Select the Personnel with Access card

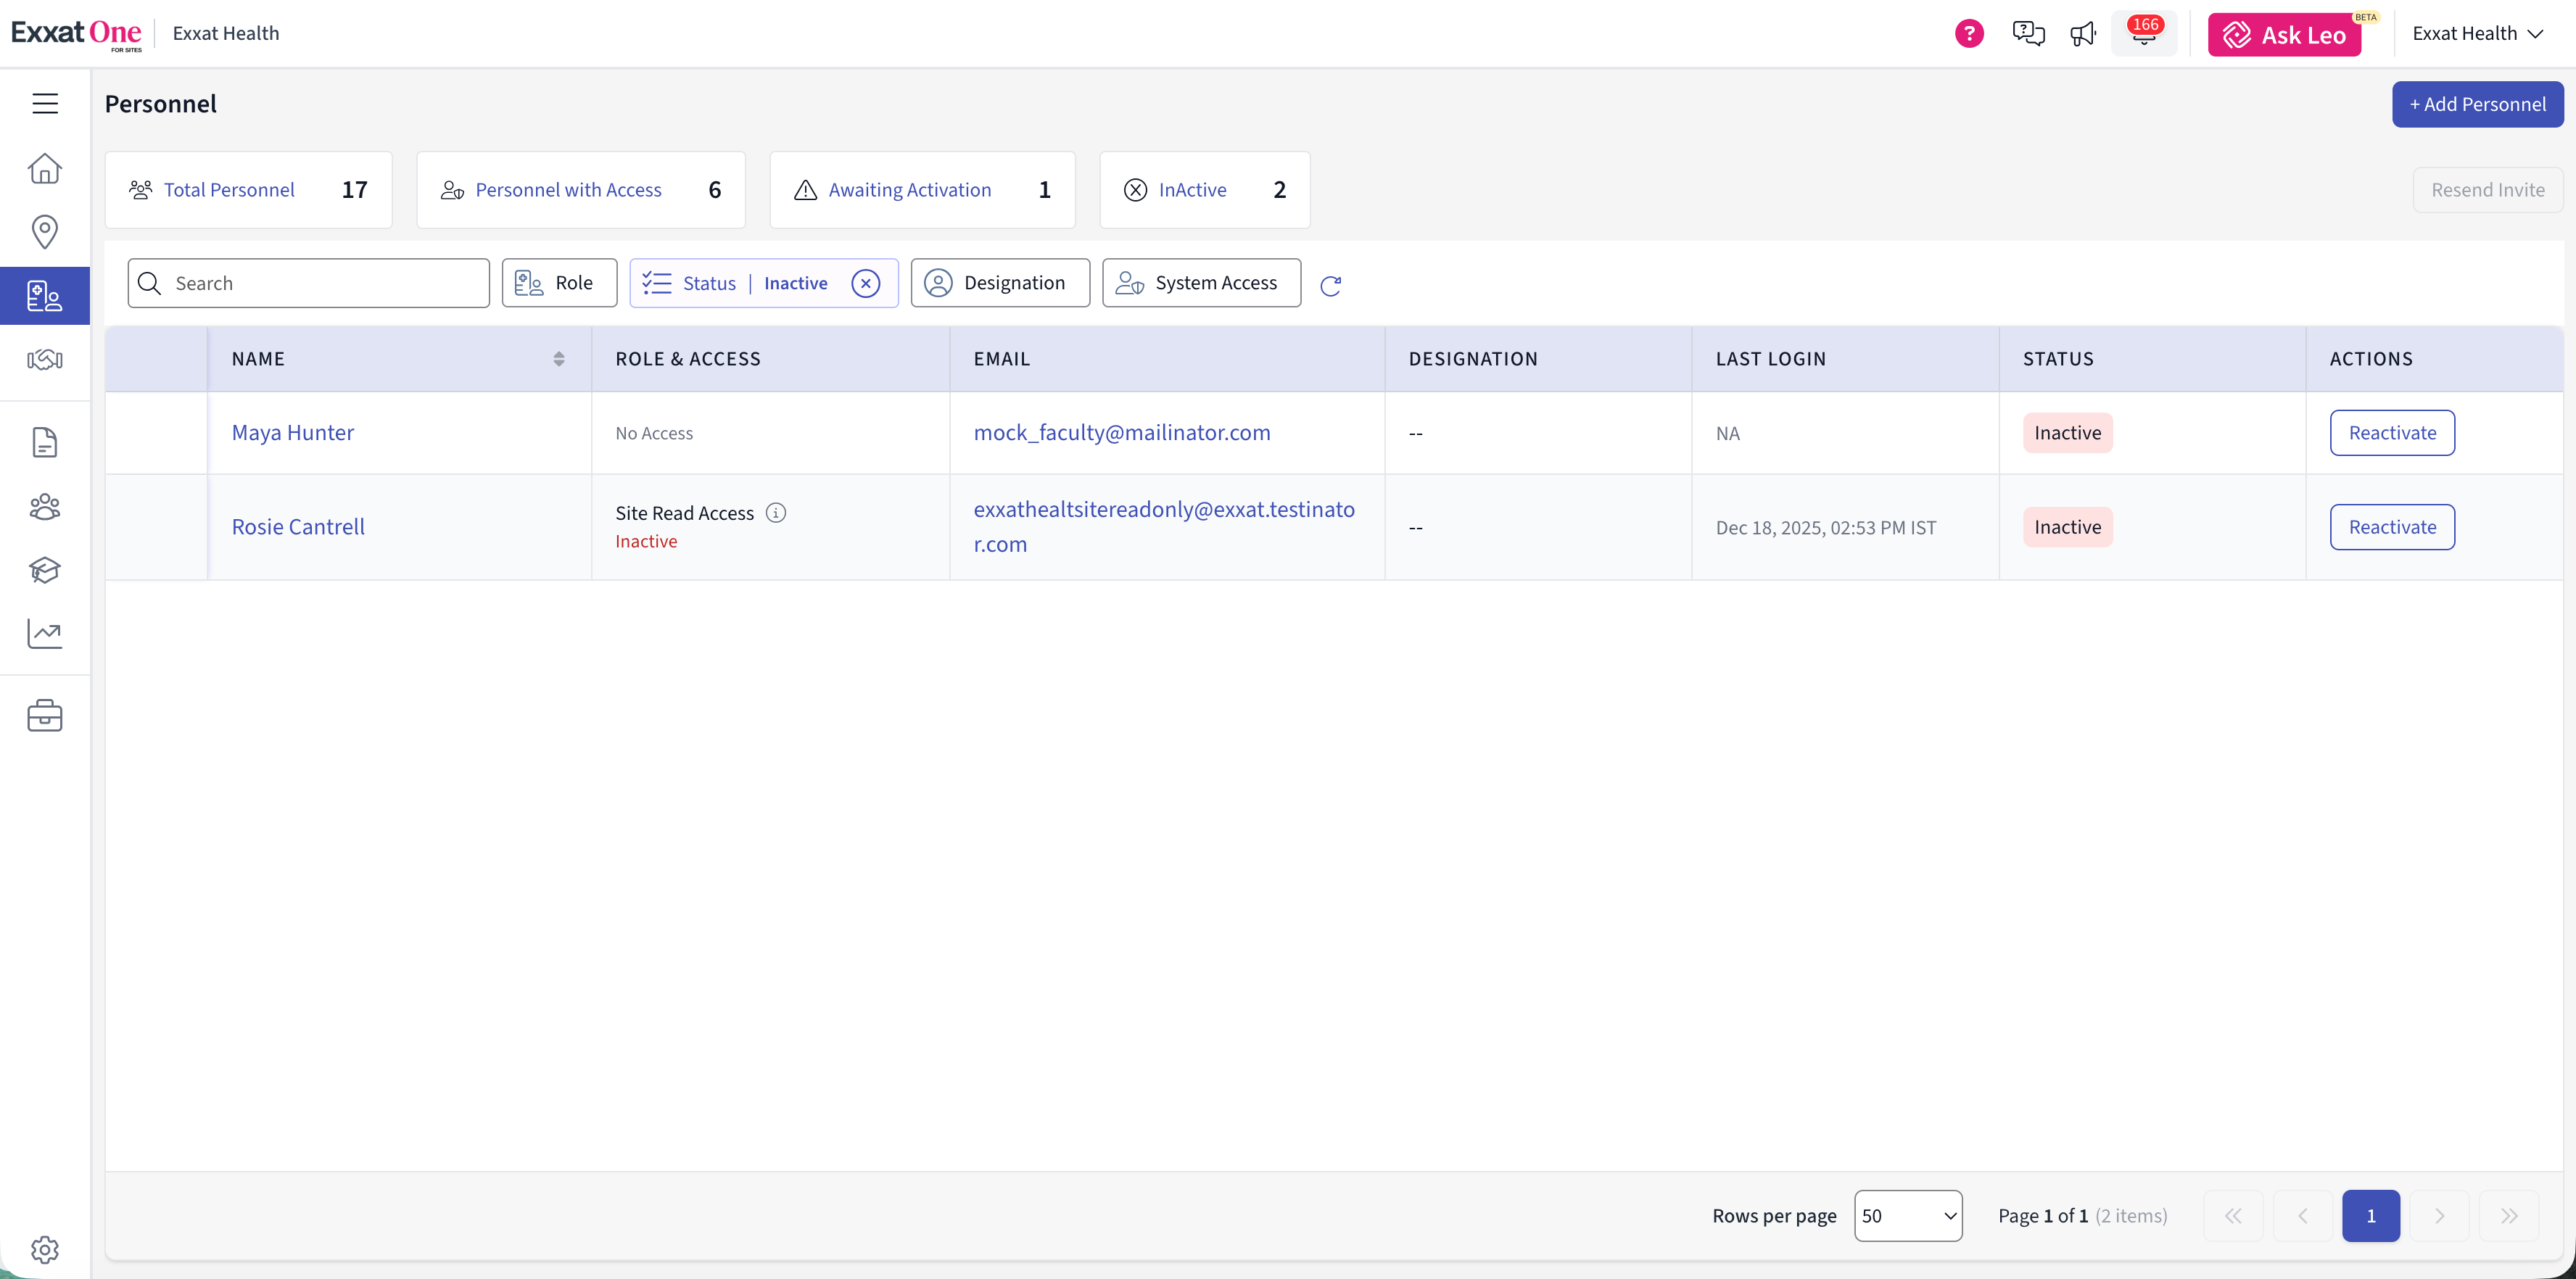tap(580, 190)
